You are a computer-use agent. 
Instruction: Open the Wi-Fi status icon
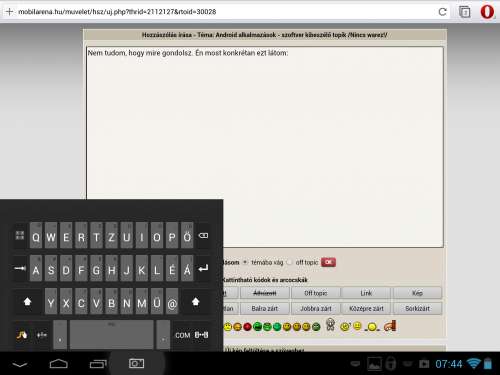click(x=473, y=364)
